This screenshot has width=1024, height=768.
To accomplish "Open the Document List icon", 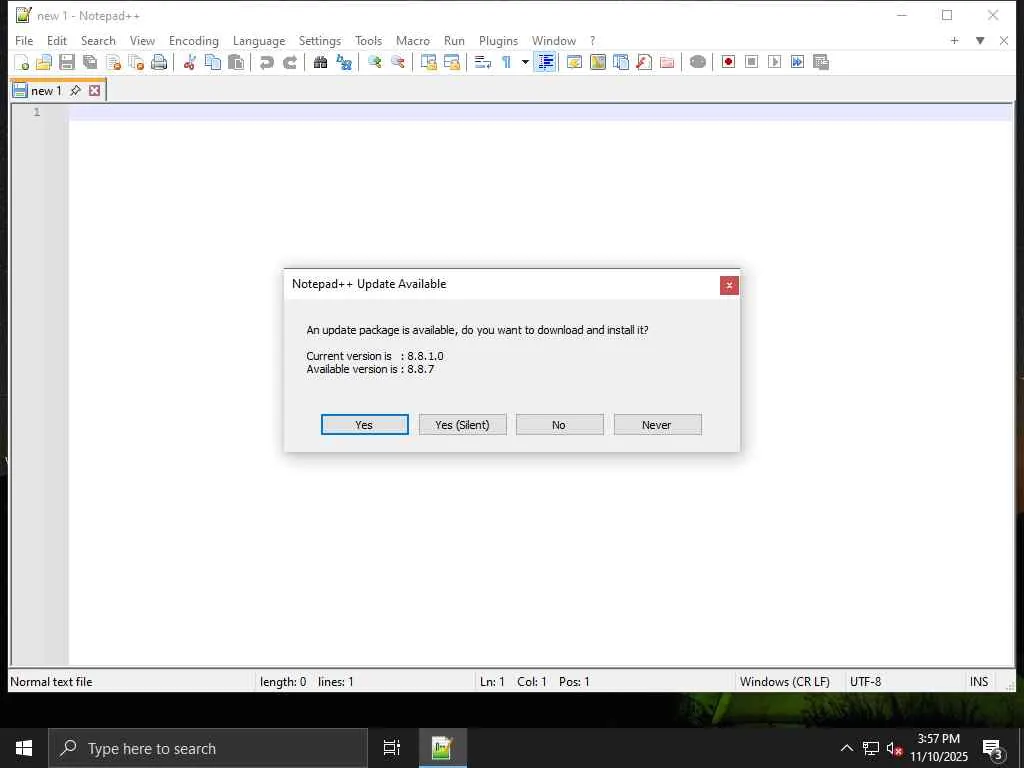I will [620, 62].
